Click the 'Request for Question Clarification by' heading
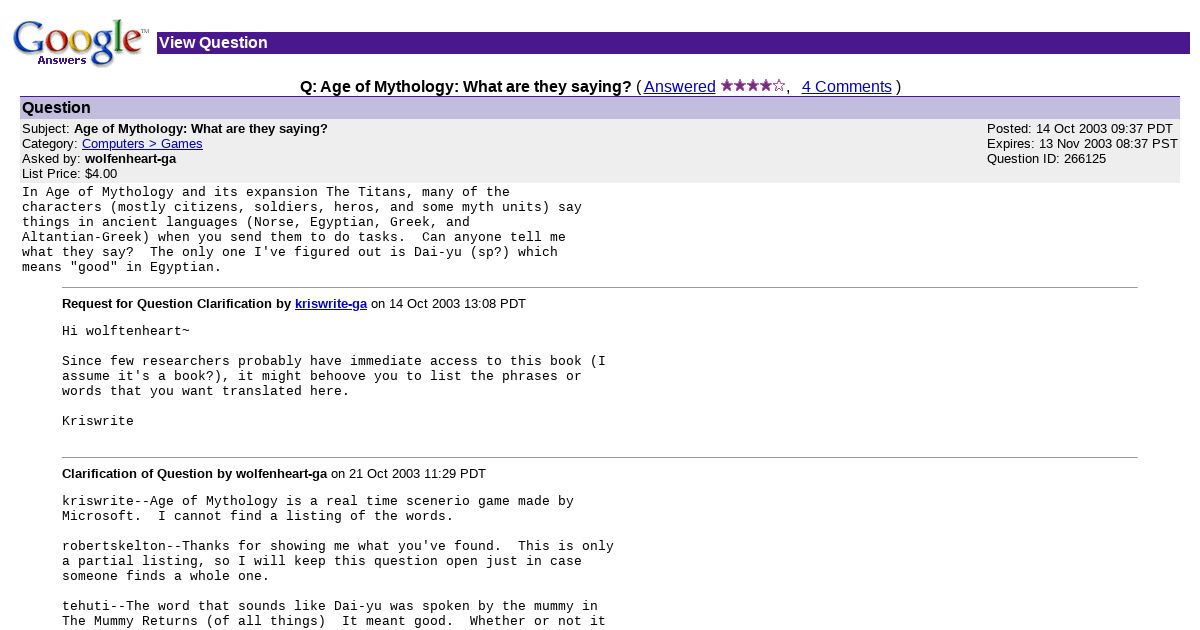This screenshot has height=630, width=1200. (x=176, y=304)
